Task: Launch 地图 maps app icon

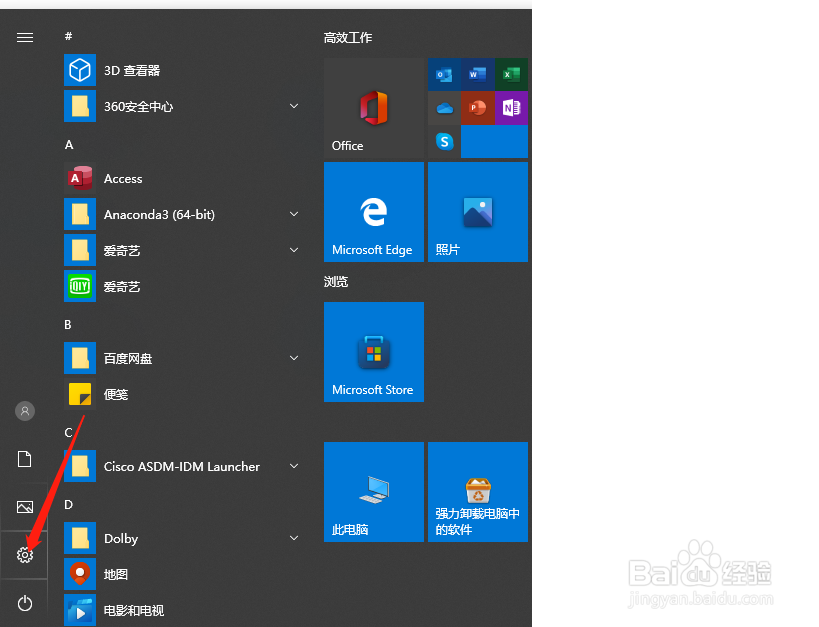Action: coord(80,574)
